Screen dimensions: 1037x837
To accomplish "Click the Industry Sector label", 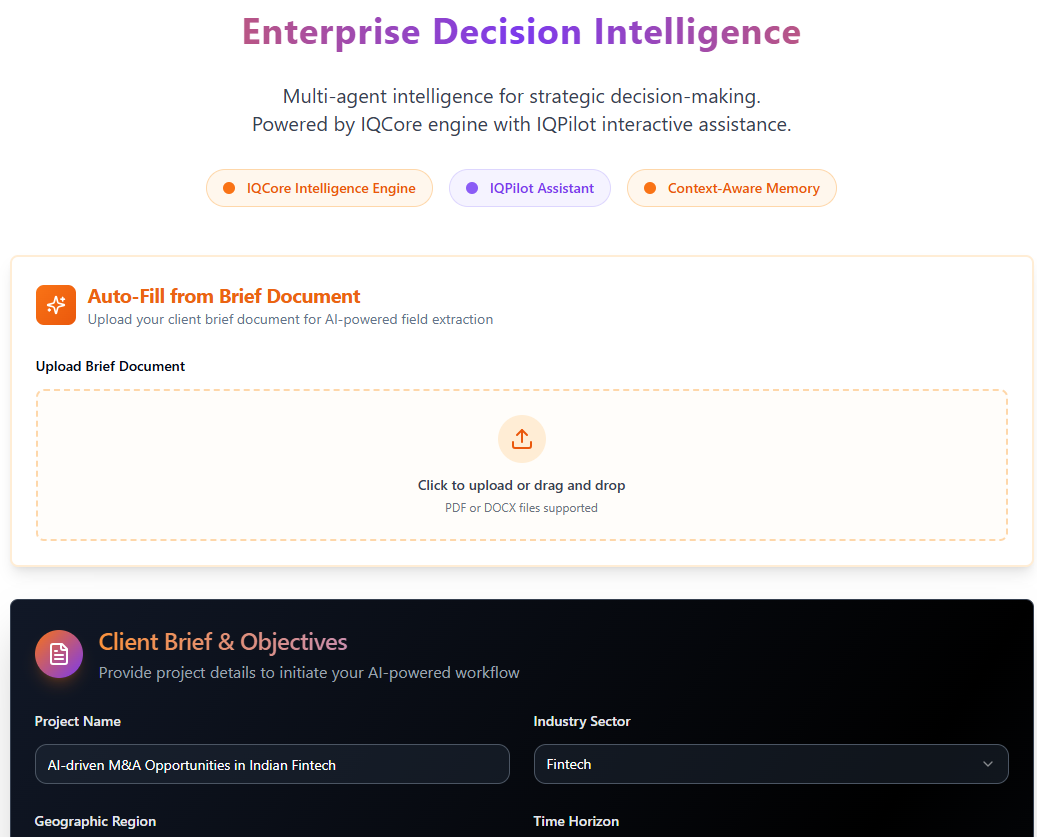I will (582, 721).
